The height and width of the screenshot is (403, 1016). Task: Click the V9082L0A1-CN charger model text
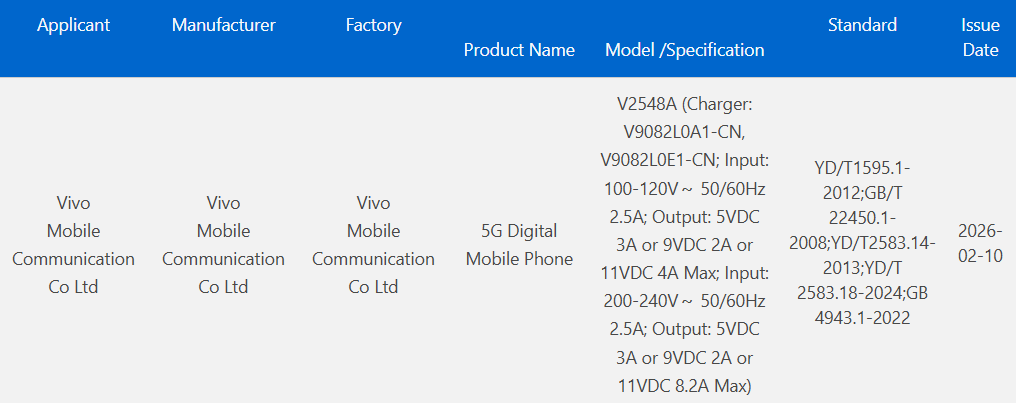click(684, 132)
